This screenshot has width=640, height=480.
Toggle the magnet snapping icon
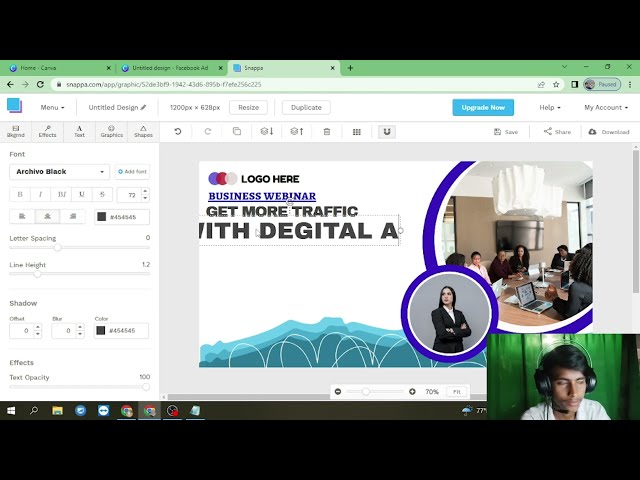(x=387, y=131)
